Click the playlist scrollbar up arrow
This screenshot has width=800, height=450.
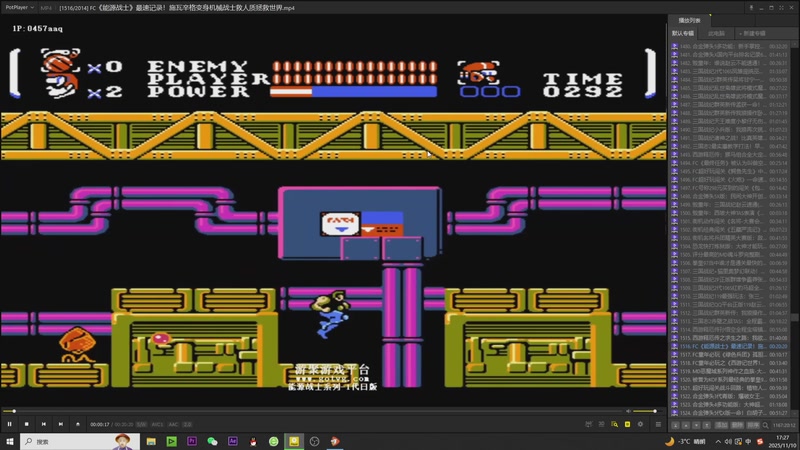794,44
